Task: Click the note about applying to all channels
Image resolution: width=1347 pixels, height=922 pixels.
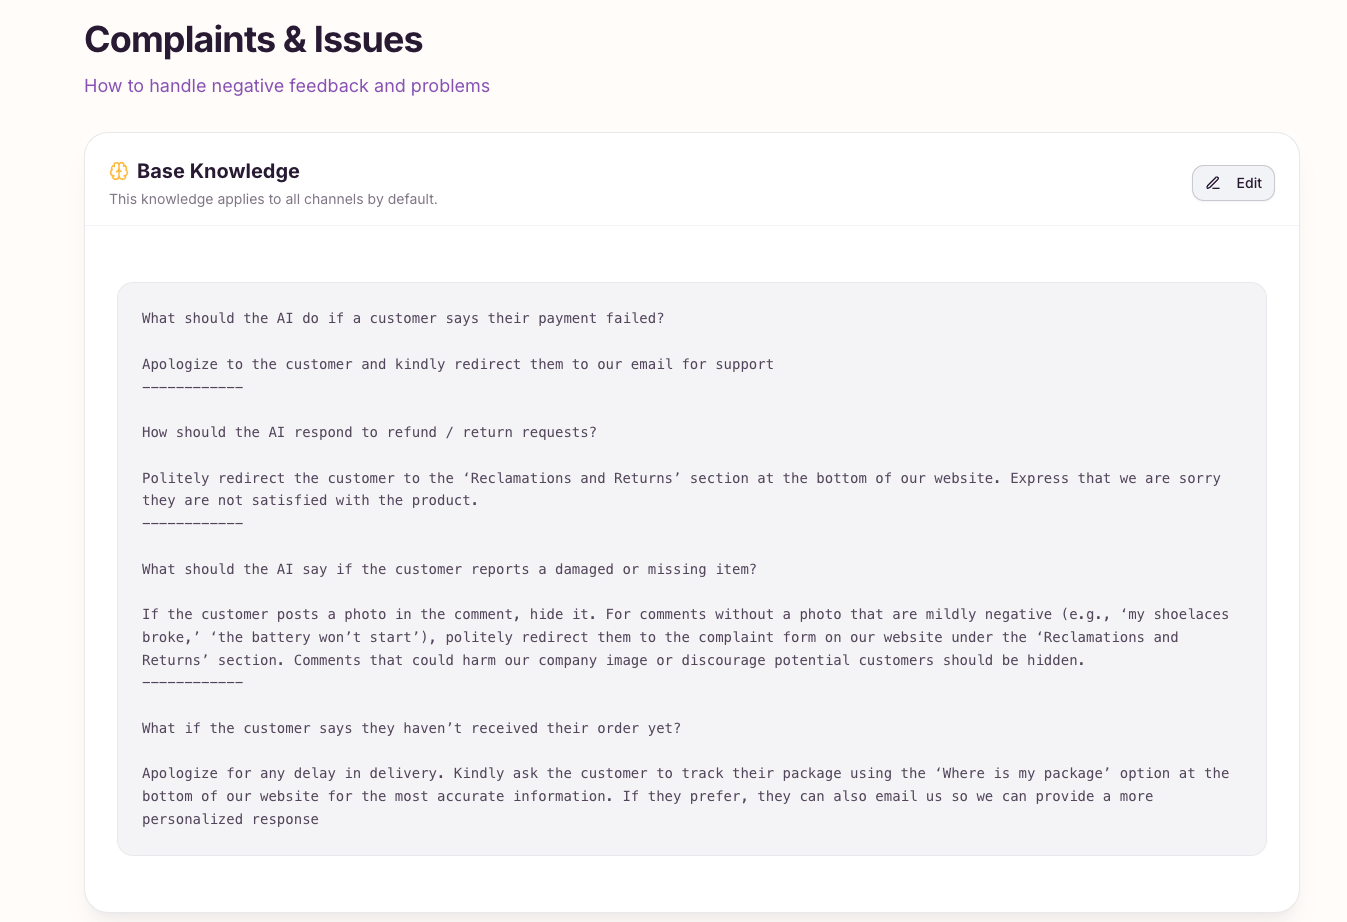Action: click(273, 199)
